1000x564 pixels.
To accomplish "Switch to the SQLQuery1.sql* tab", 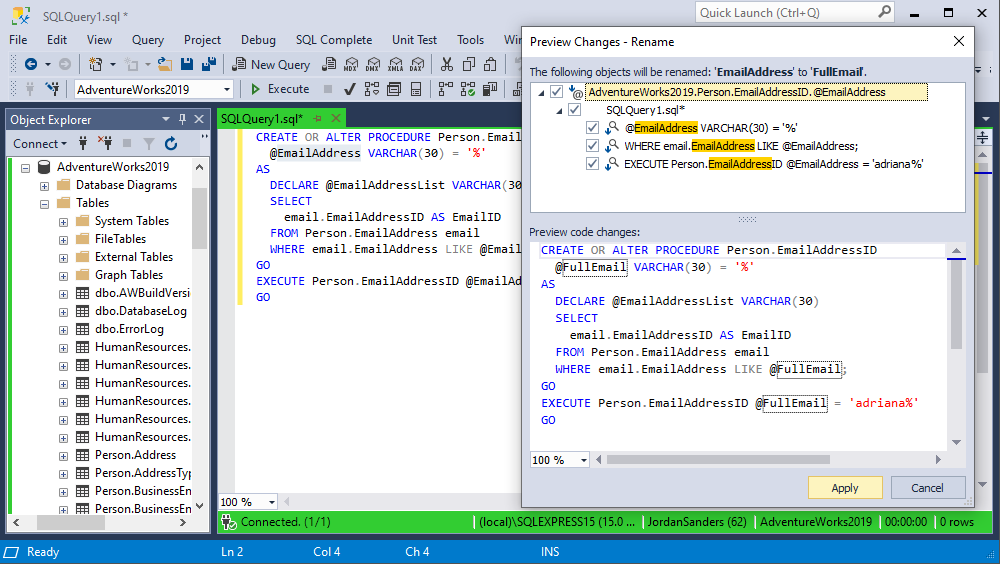I will 262,119.
